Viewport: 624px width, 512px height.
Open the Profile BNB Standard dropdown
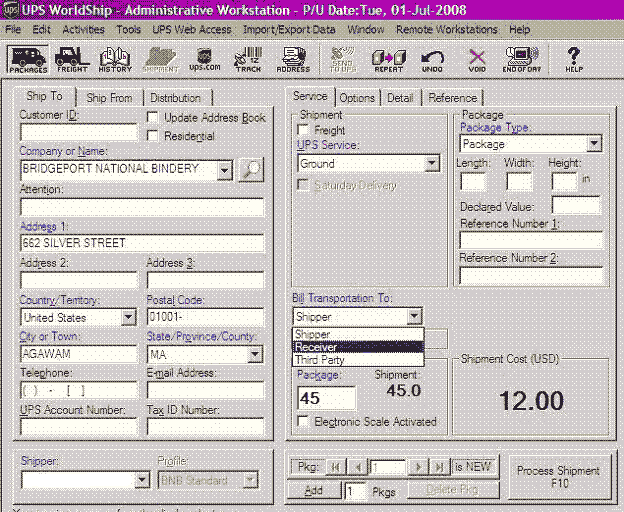coord(251,480)
